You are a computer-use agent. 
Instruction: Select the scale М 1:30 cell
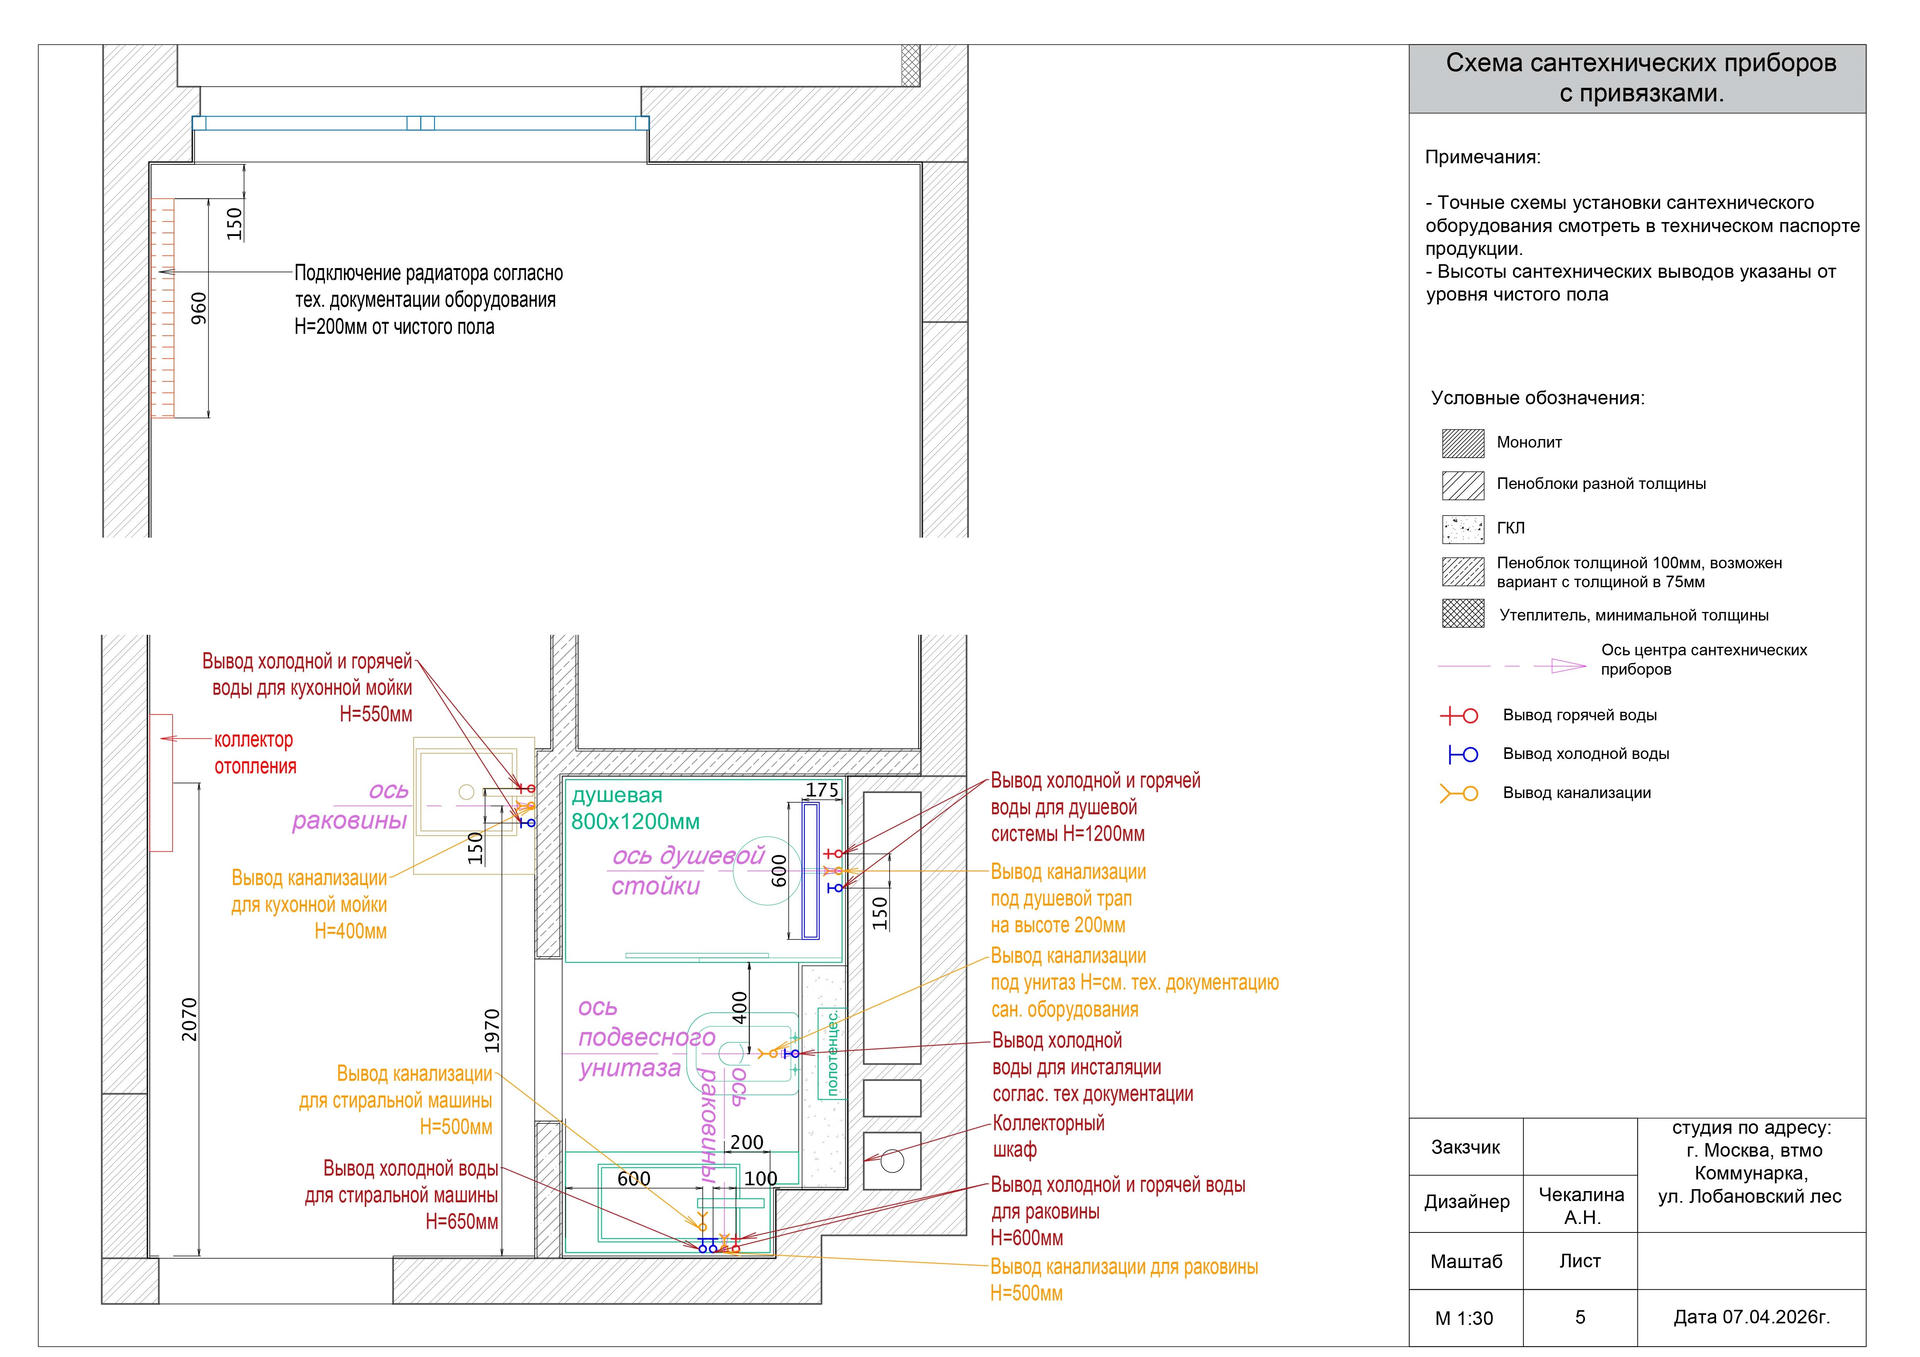point(1464,1318)
